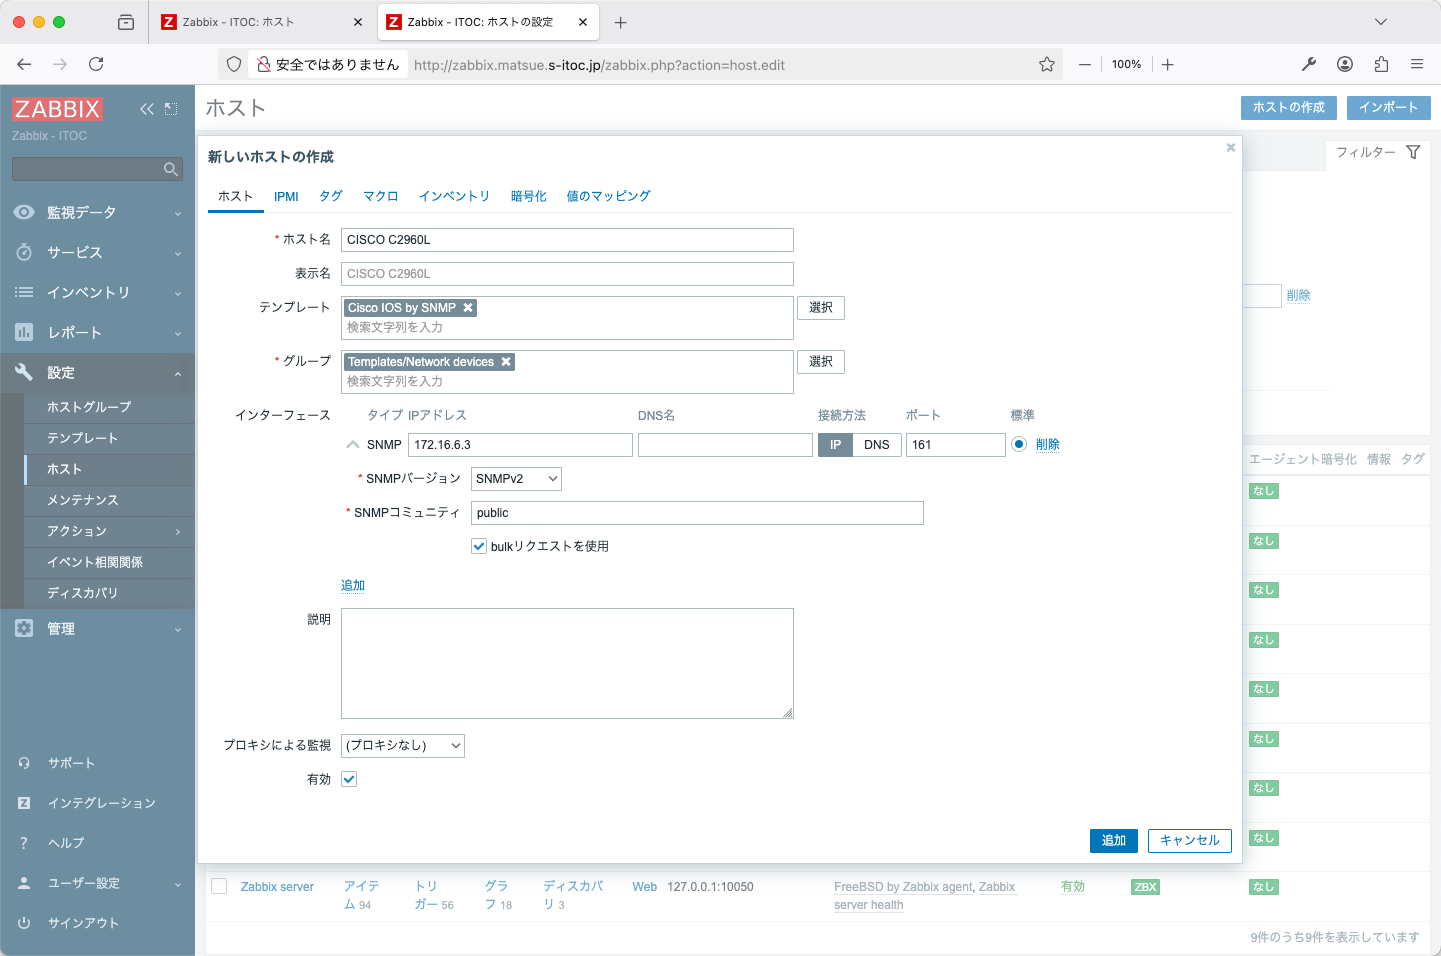Reload the page in the browser

coord(96,64)
